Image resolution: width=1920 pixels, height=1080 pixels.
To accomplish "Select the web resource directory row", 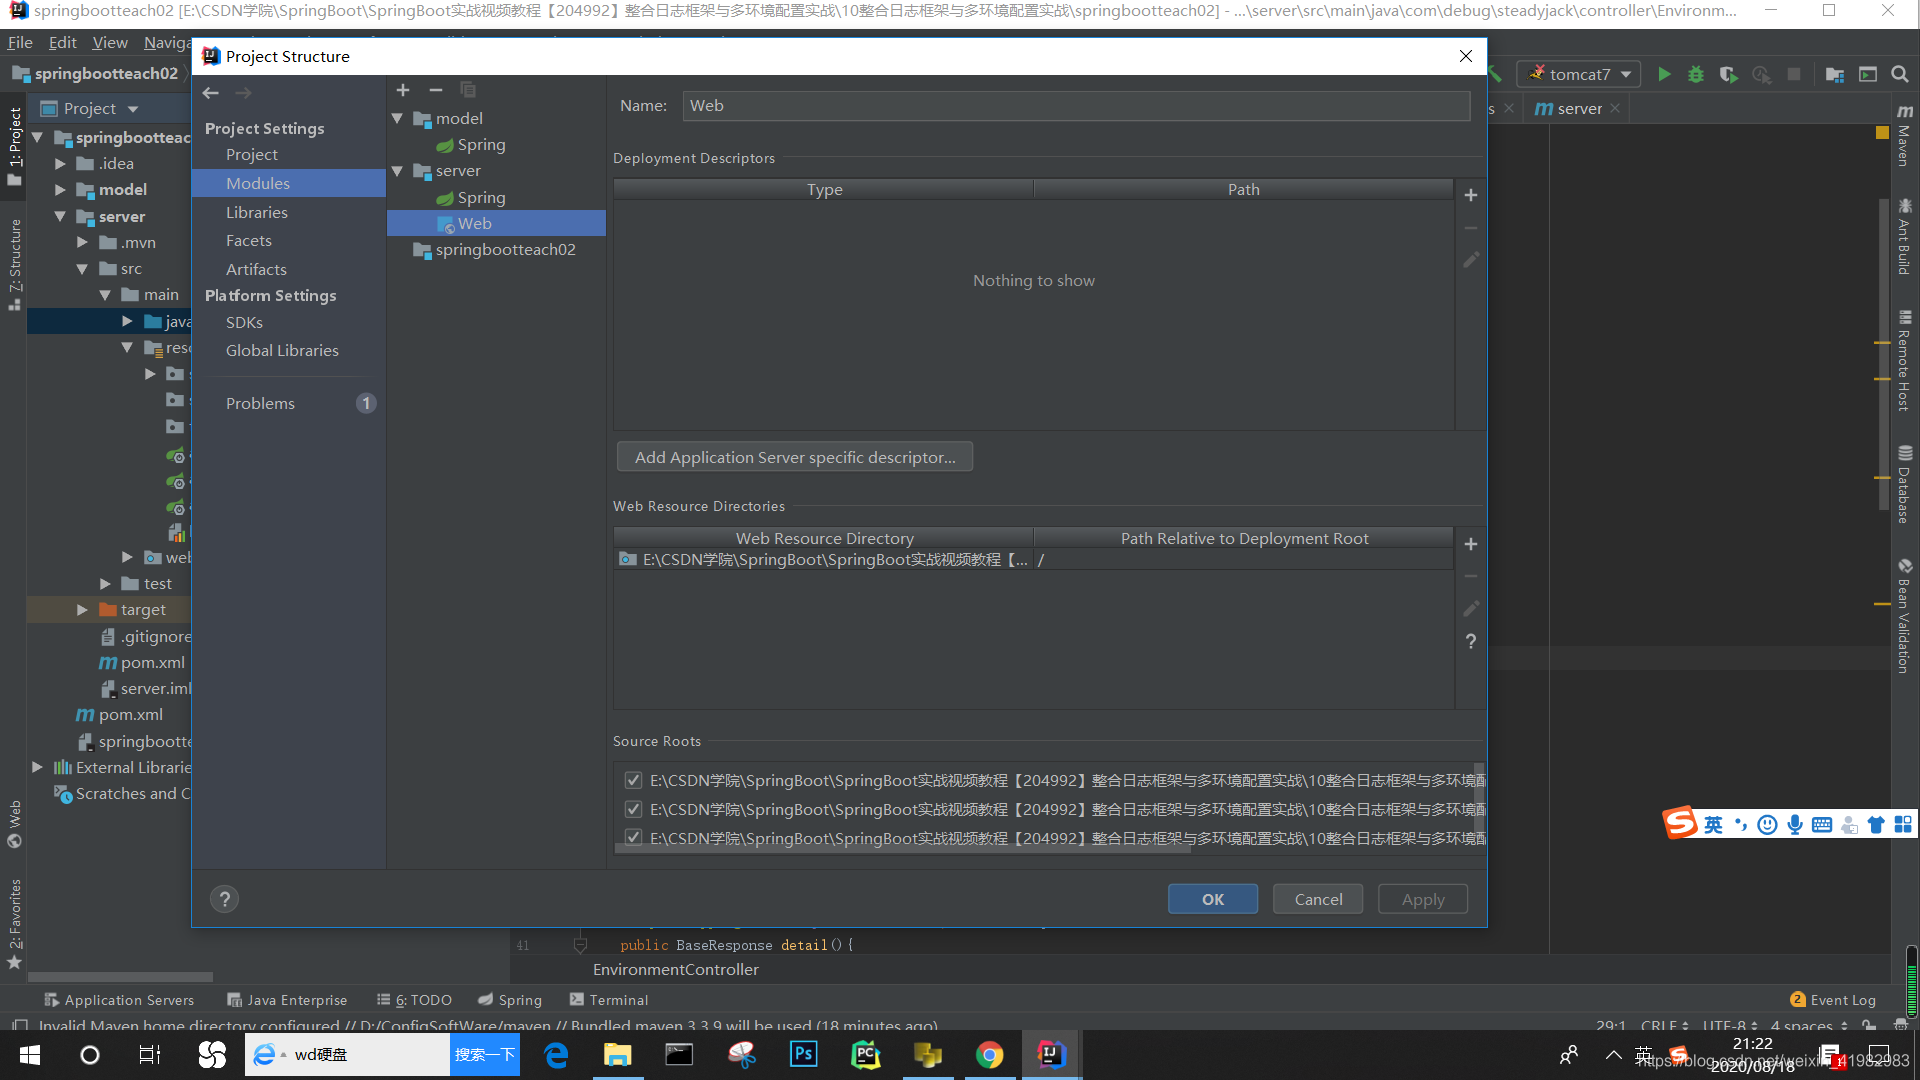I will click(1034, 560).
